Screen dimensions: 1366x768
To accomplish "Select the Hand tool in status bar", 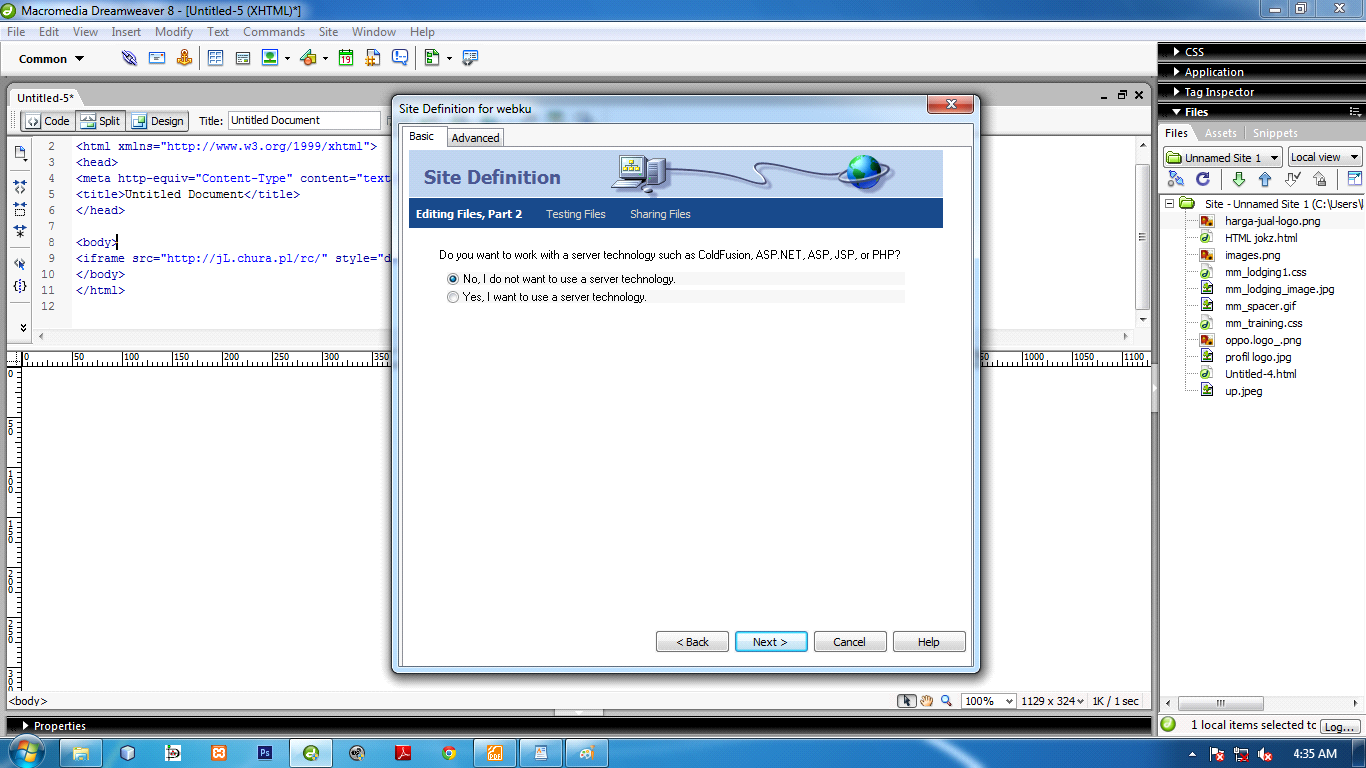I will pyautogui.click(x=926, y=701).
